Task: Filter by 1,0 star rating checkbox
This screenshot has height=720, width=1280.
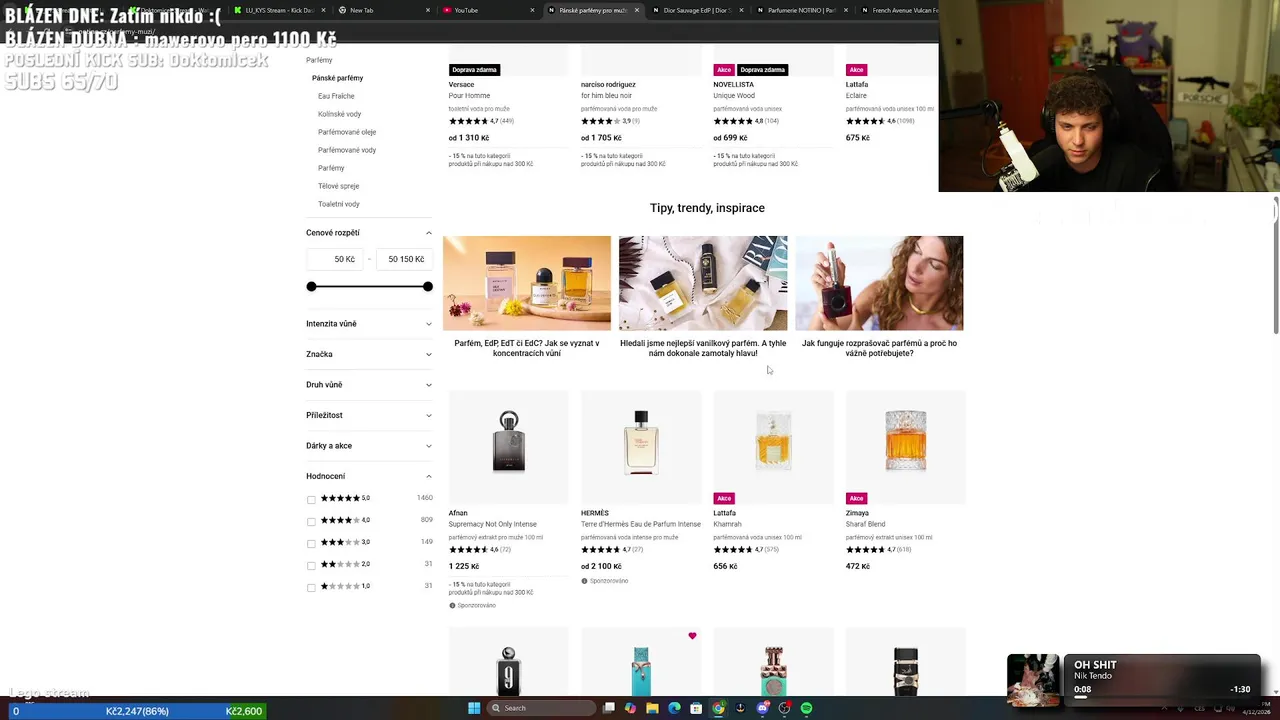Action: click(x=311, y=588)
